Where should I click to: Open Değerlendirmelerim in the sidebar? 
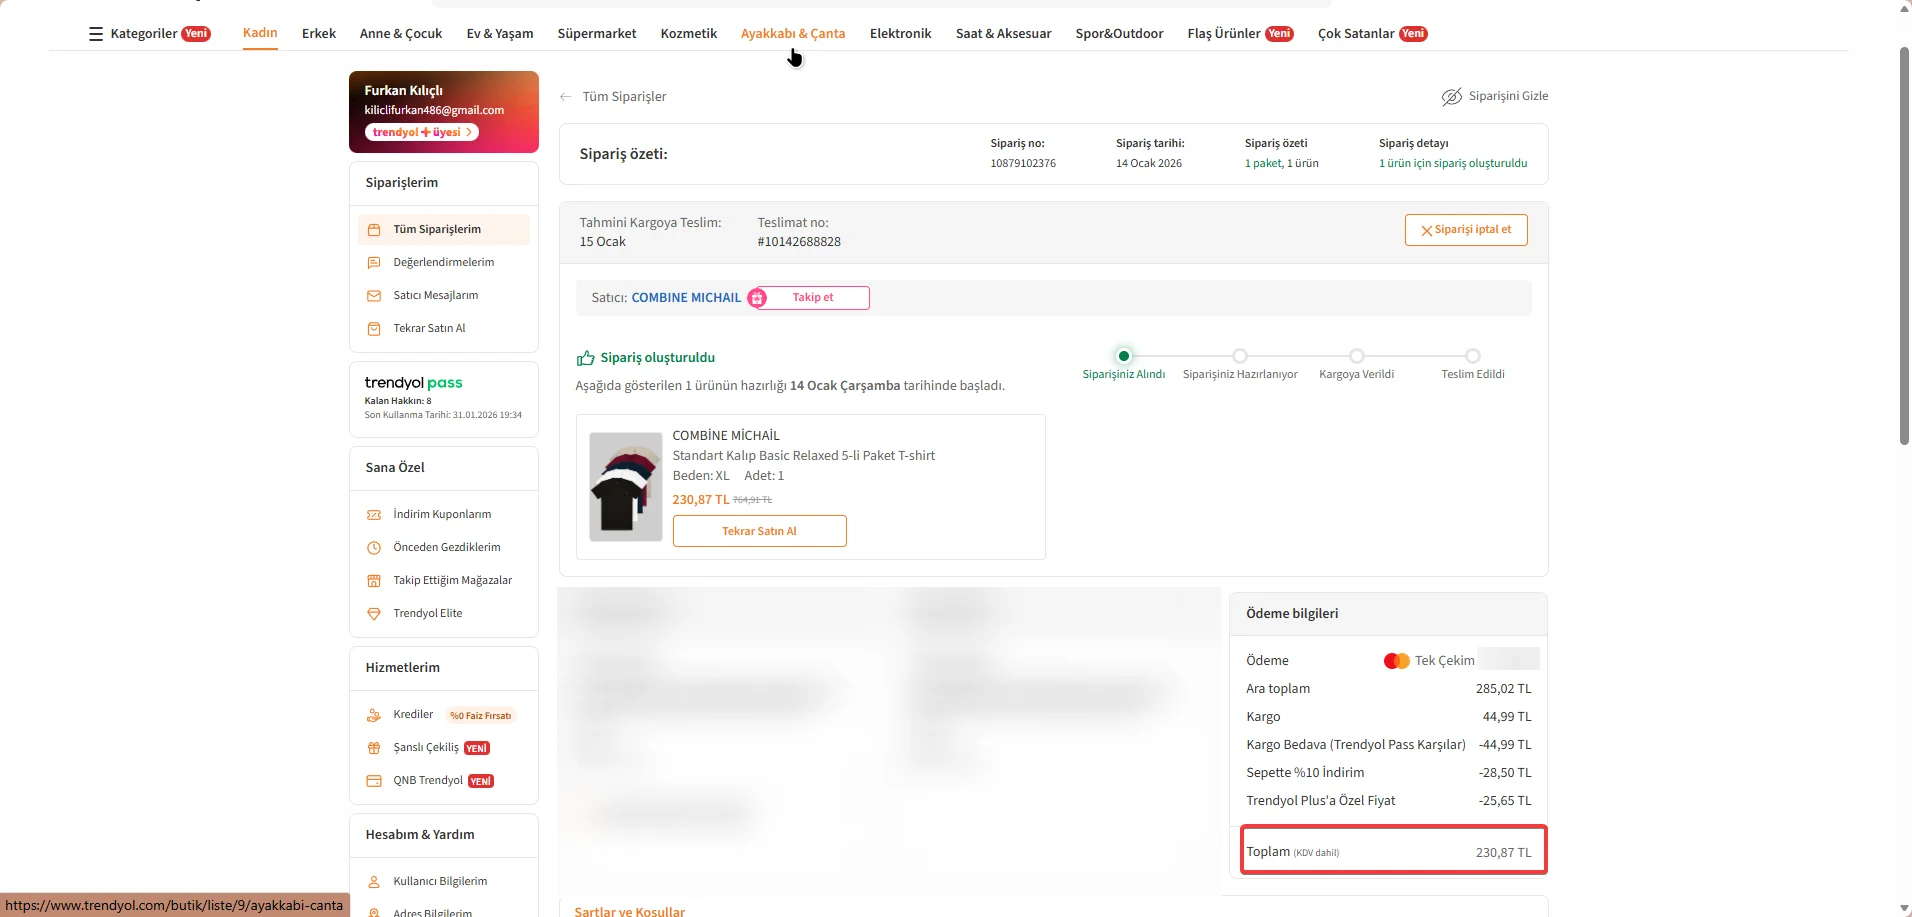coord(444,263)
